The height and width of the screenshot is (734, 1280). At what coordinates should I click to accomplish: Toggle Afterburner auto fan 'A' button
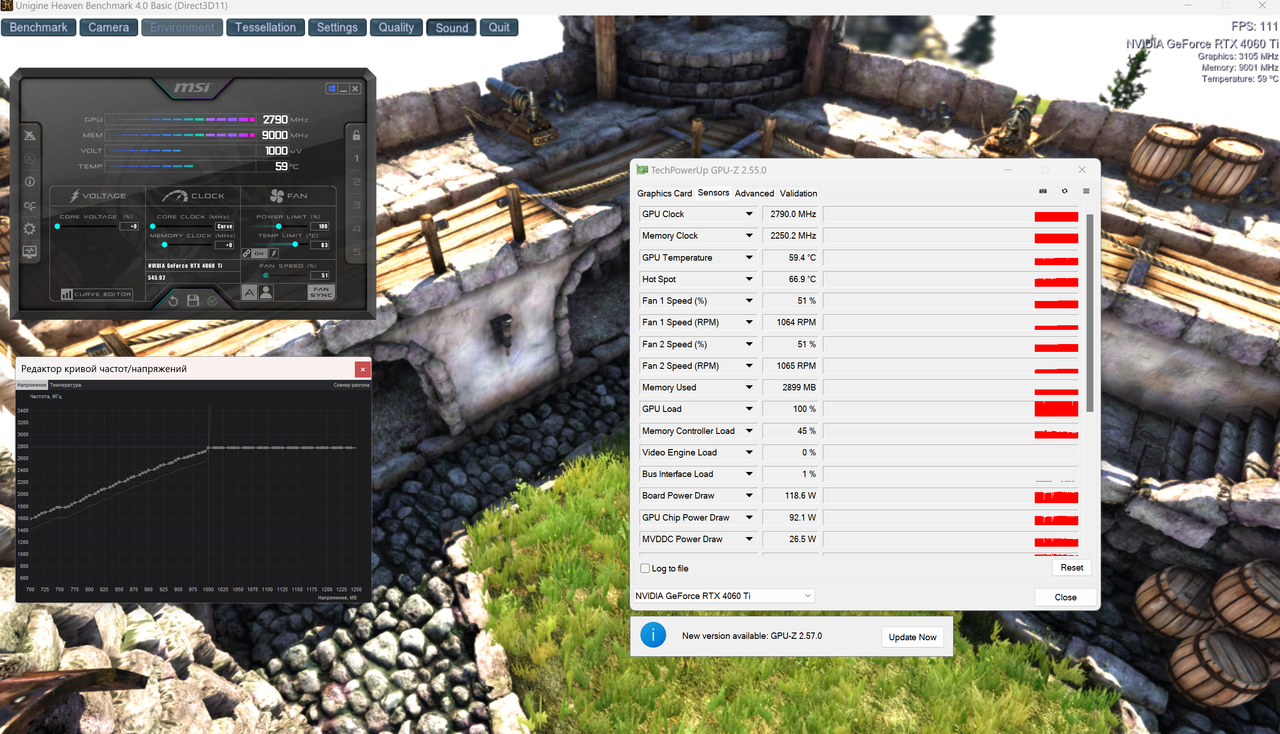point(250,292)
